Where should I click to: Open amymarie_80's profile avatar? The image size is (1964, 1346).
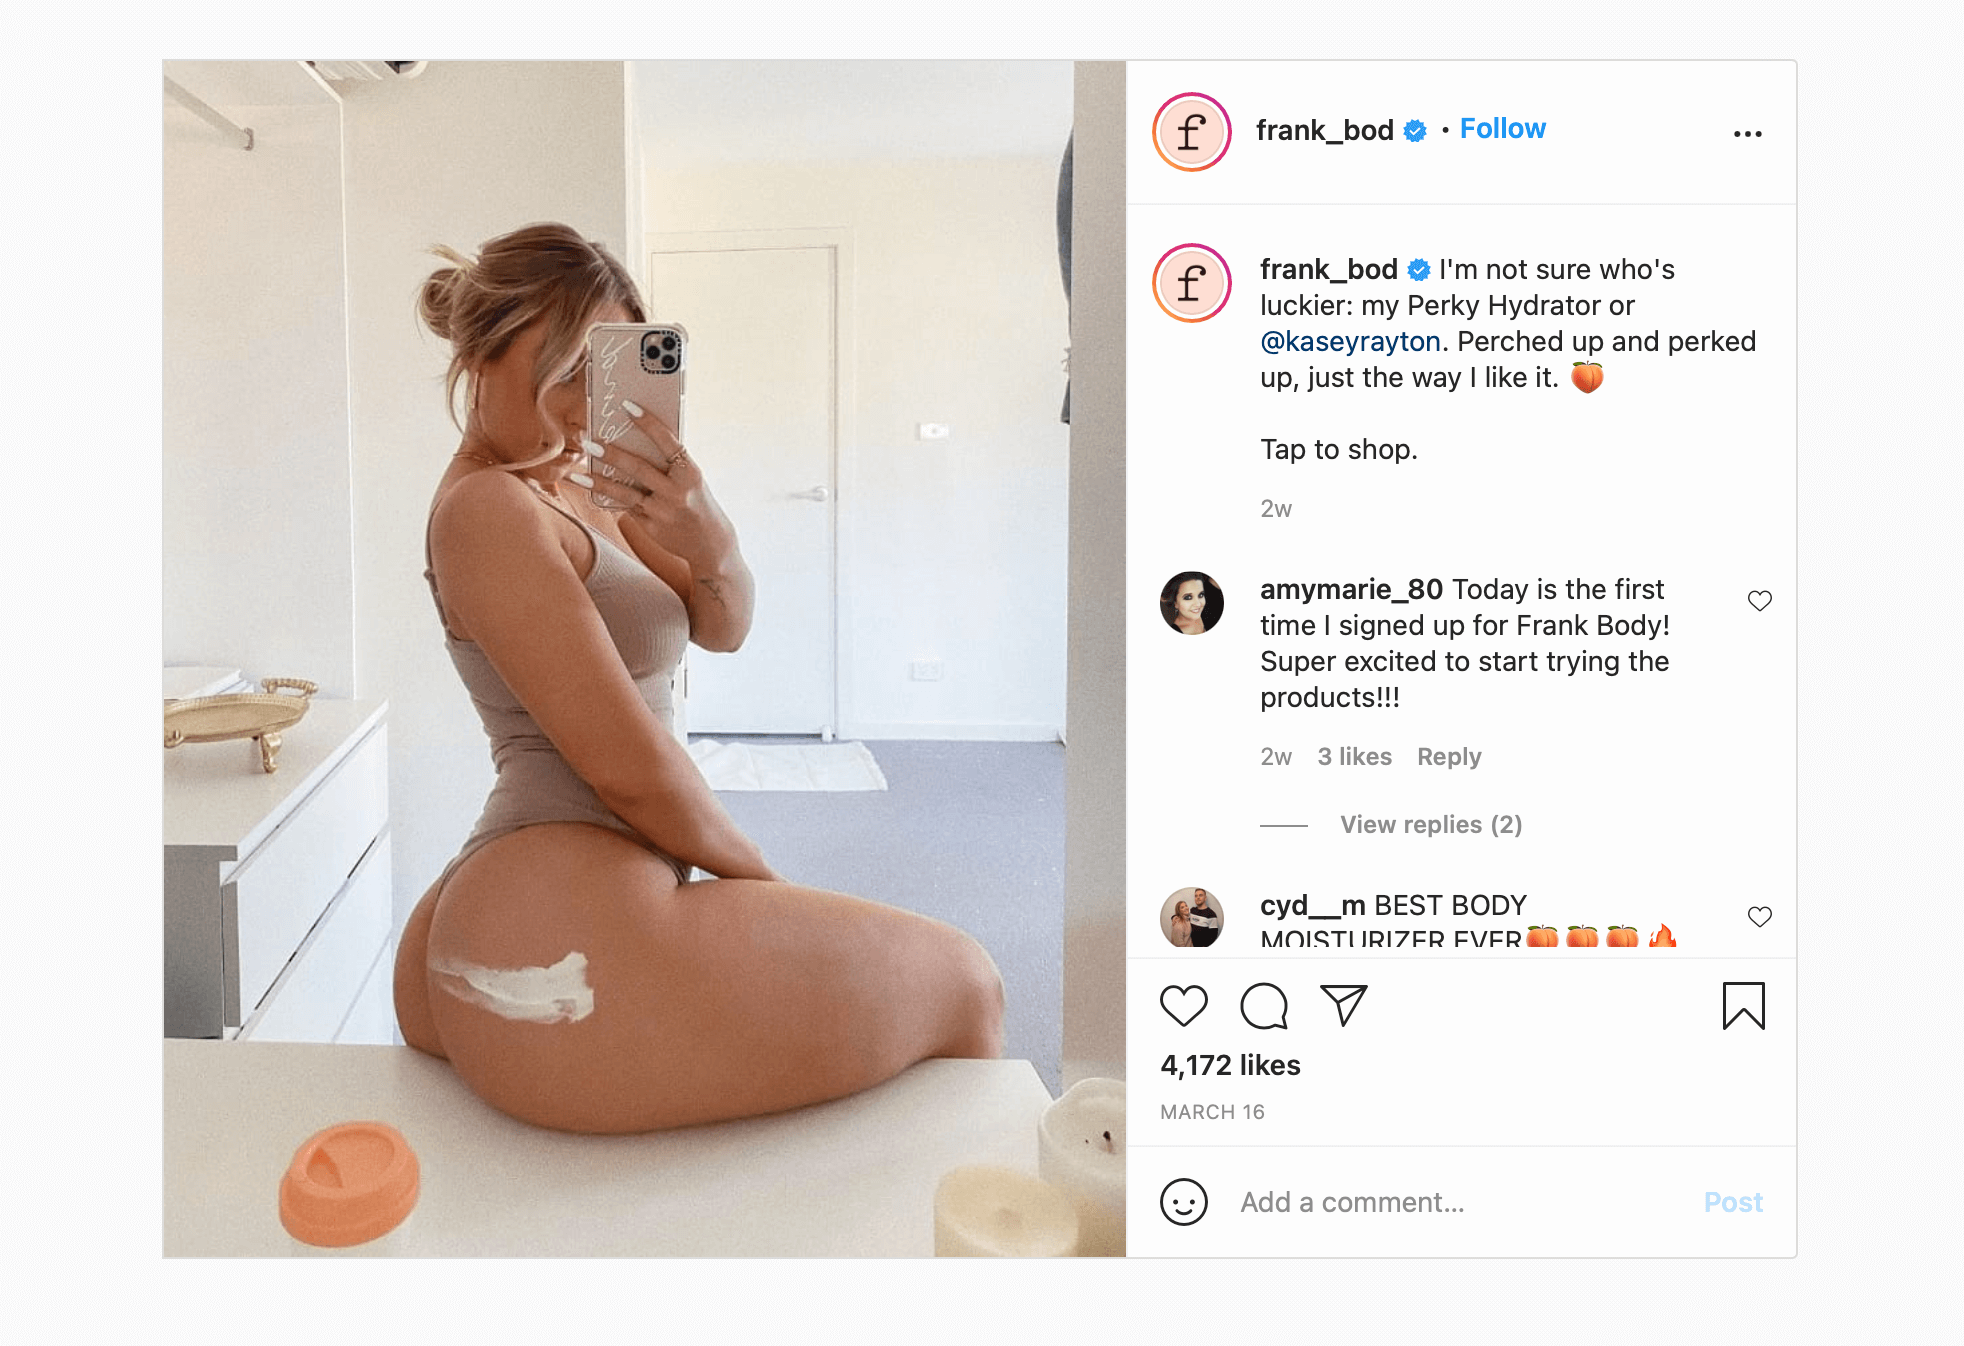(1192, 603)
